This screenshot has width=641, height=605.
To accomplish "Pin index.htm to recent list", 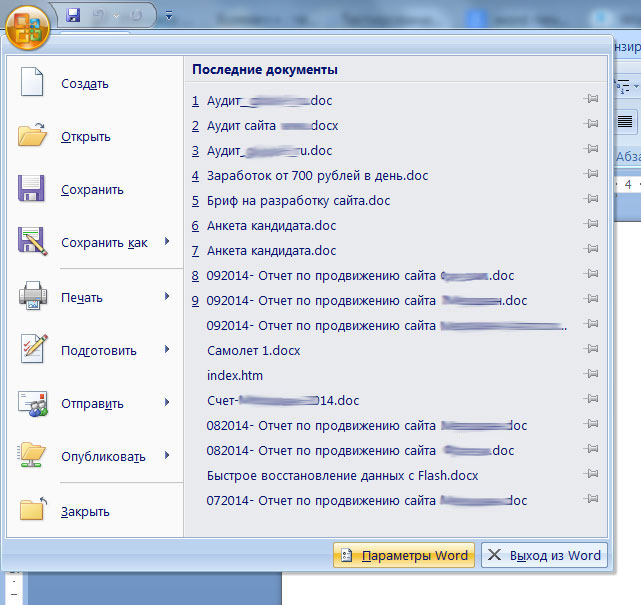I will 591,374.
